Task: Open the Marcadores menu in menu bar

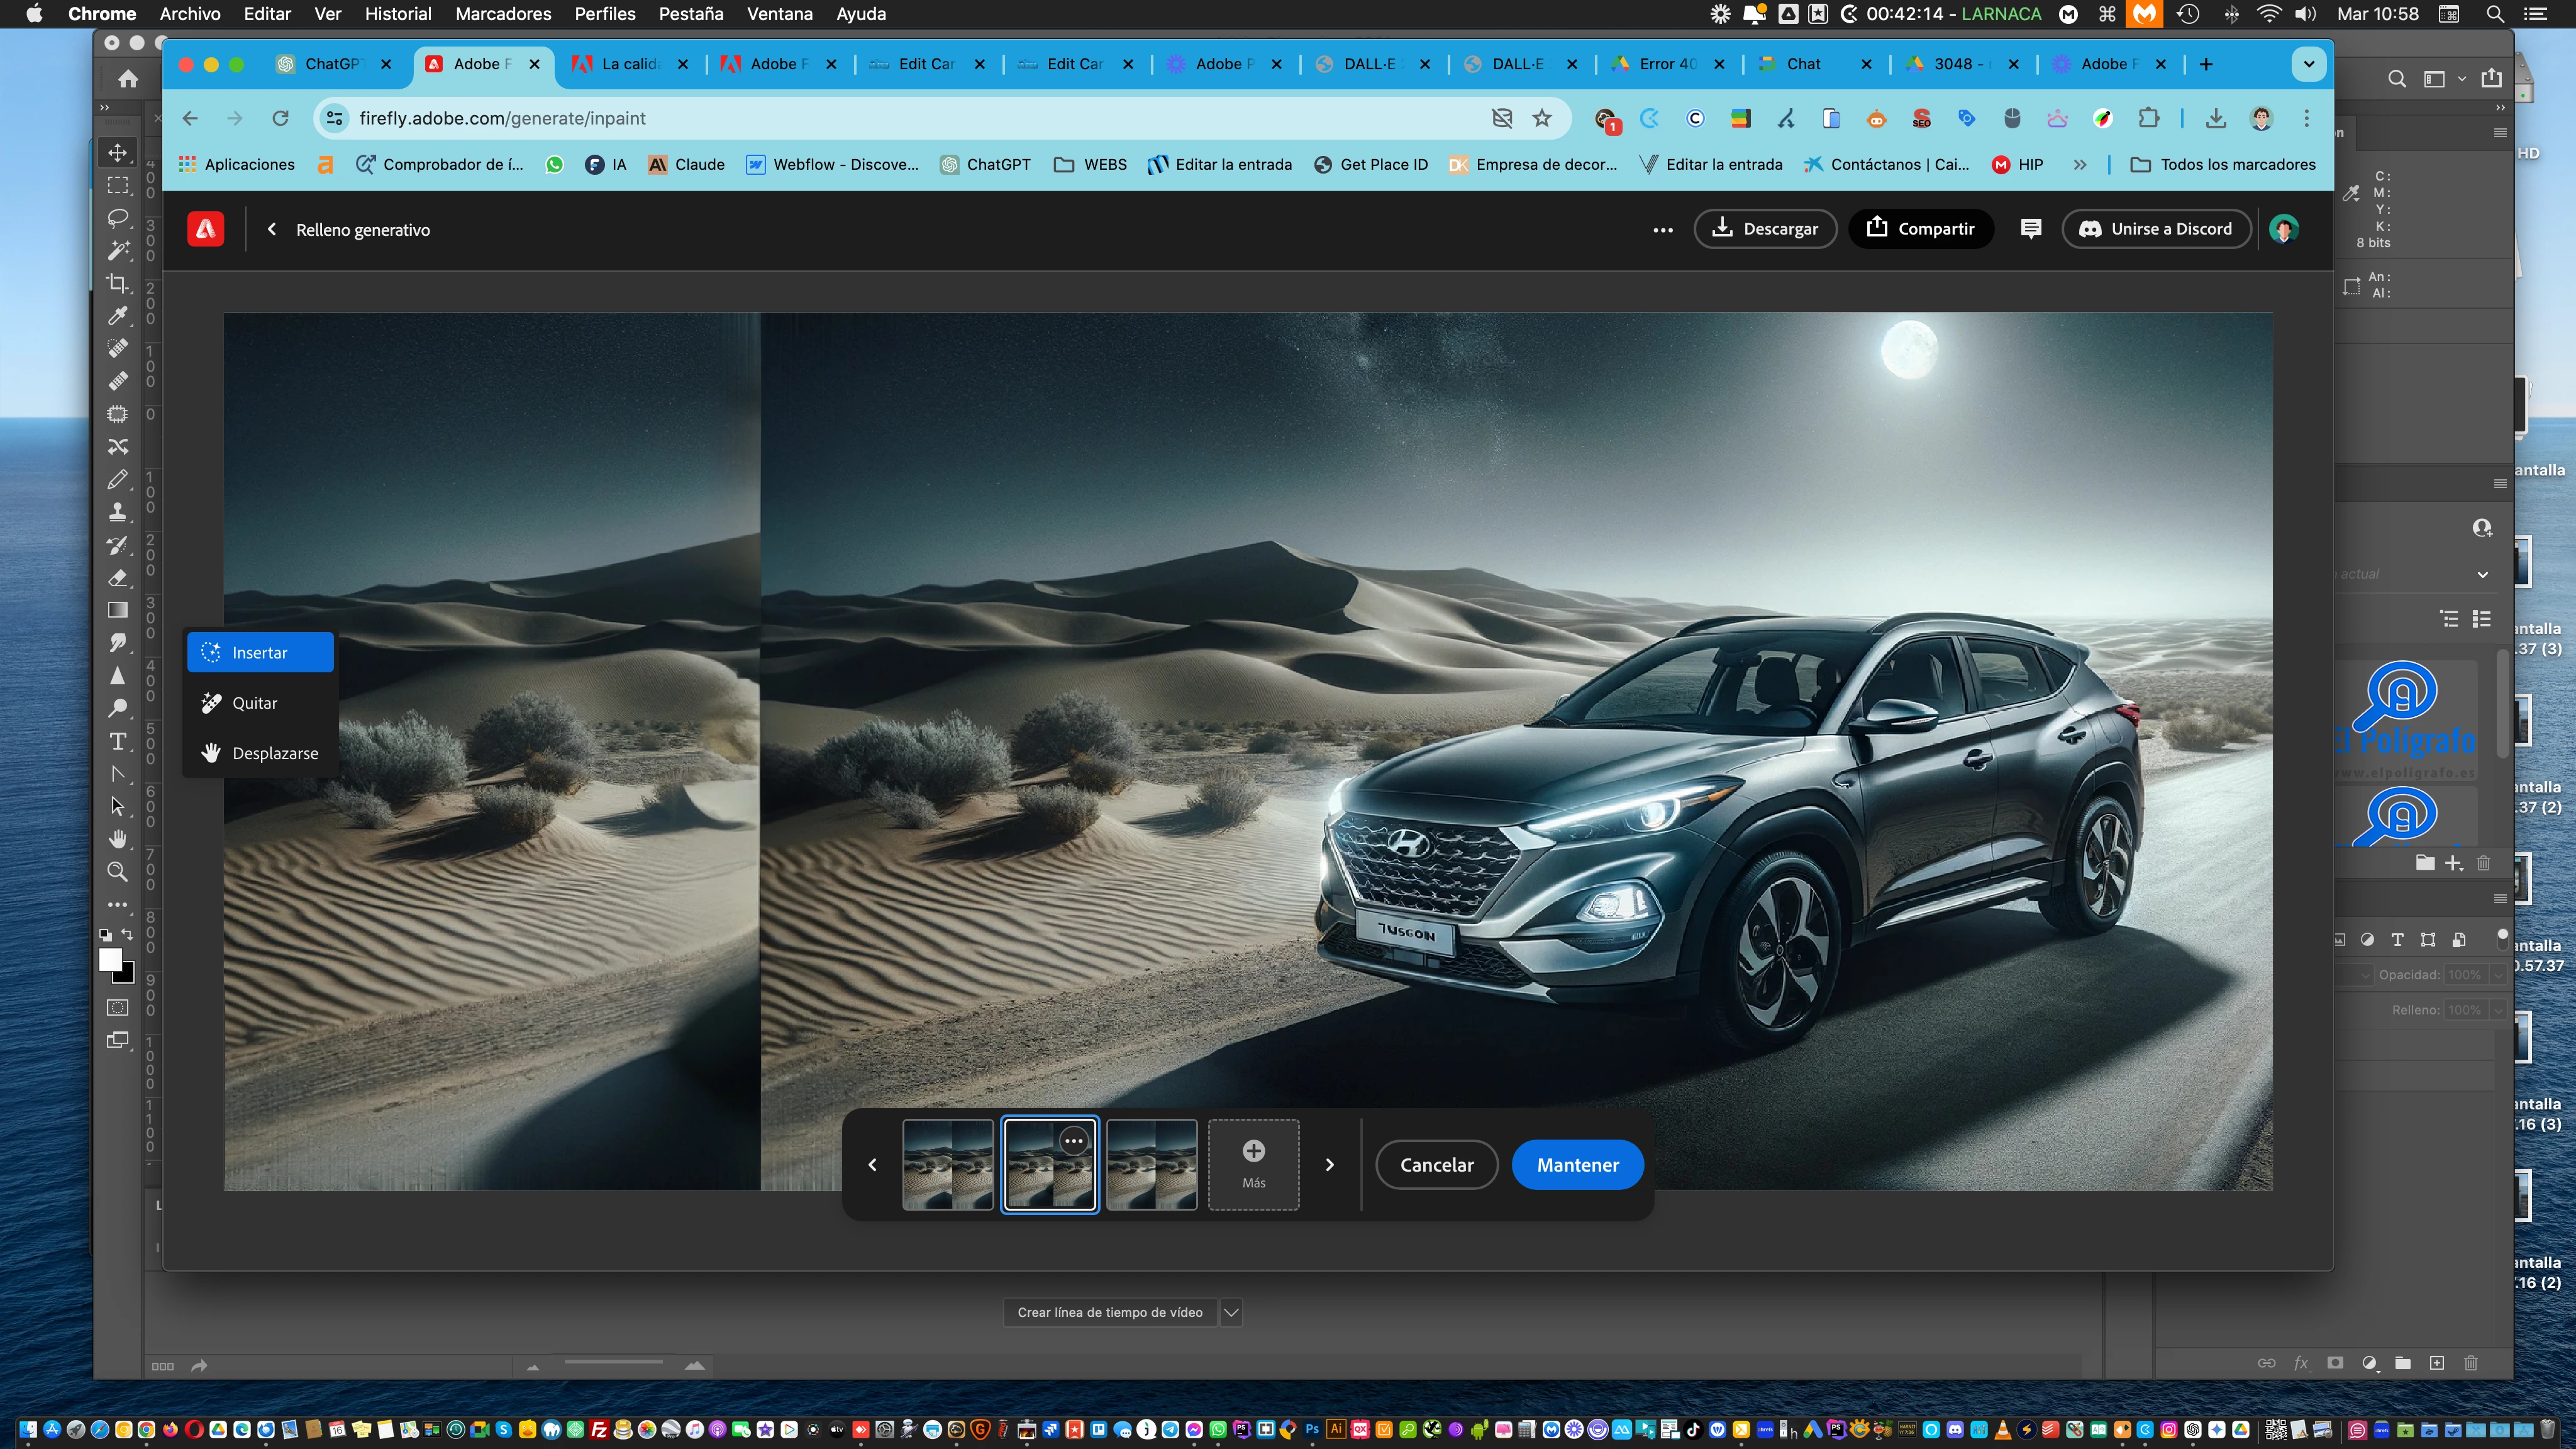Action: pyautogui.click(x=503, y=14)
